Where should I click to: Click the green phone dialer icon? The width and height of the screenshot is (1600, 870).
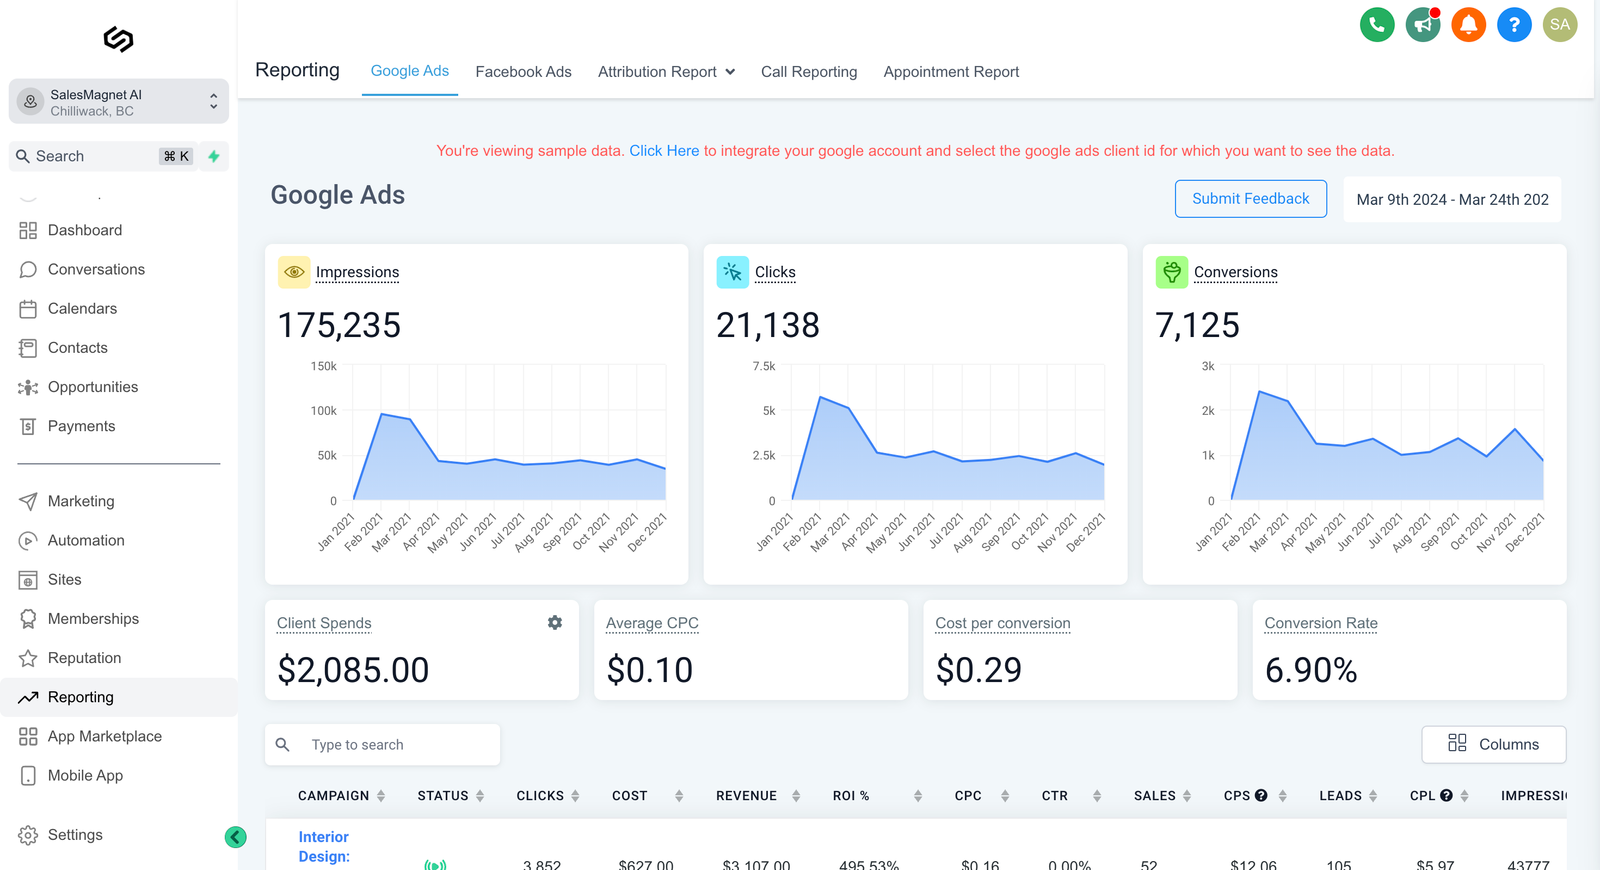click(x=1377, y=25)
